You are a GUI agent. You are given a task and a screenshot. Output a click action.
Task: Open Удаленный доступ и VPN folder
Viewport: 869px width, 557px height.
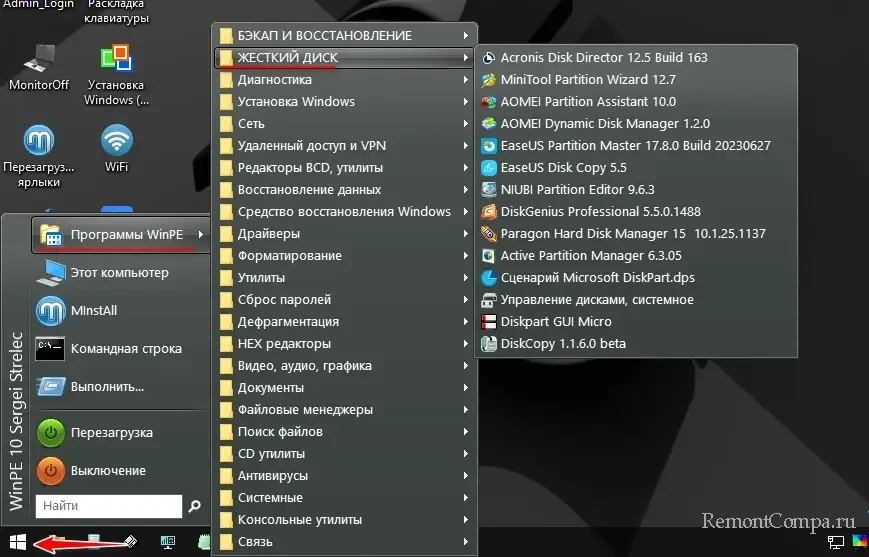tap(345, 146)
